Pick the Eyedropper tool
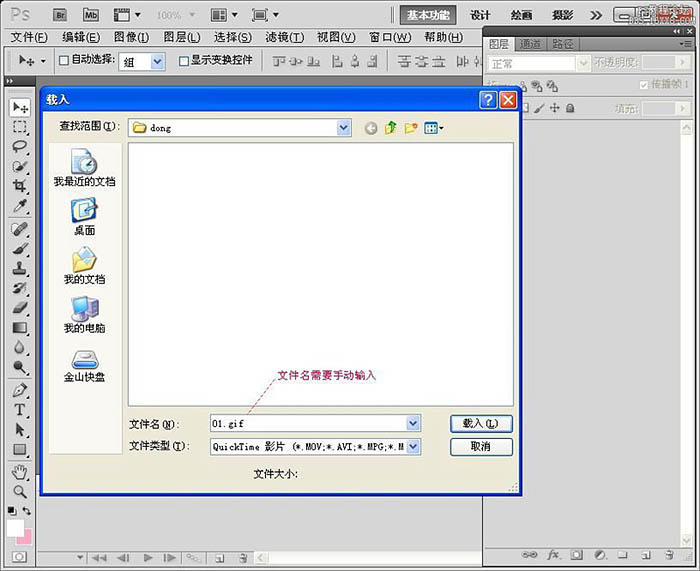 pyautogui.click(x=19, y=206)
